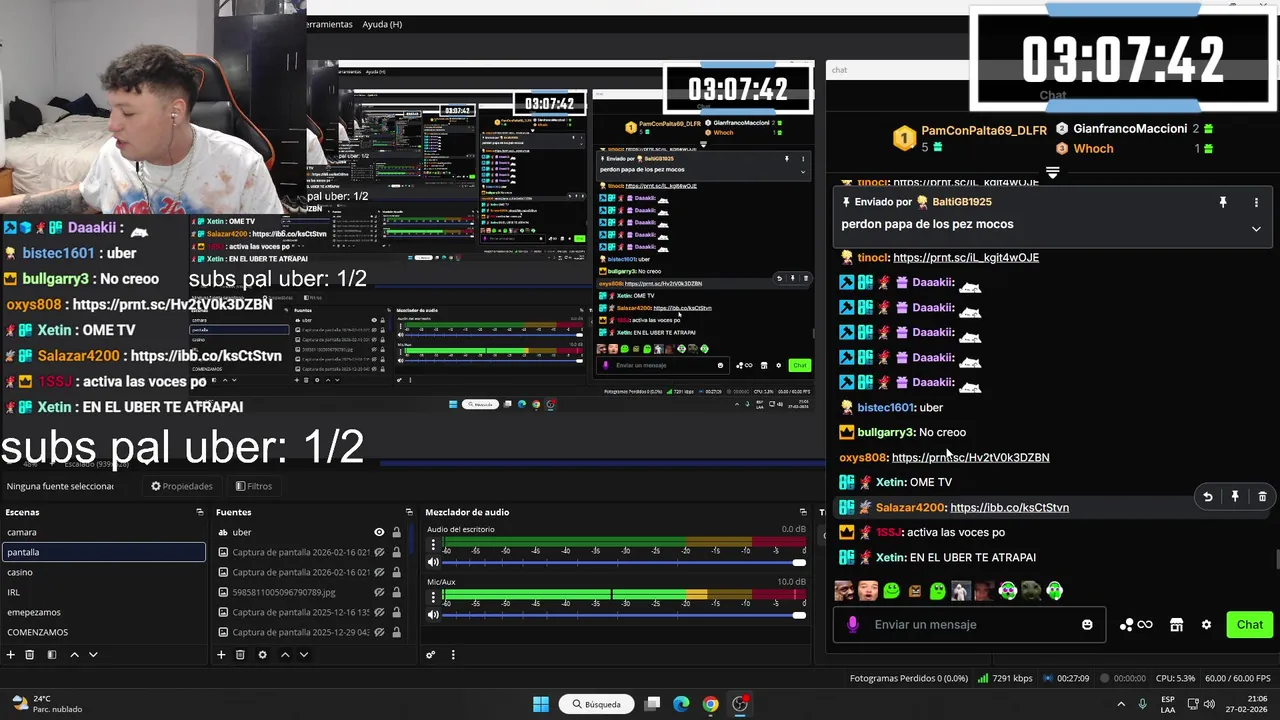Open advanced audio properties gear icon
The image size is (1280, 720).
coord(431,655)
